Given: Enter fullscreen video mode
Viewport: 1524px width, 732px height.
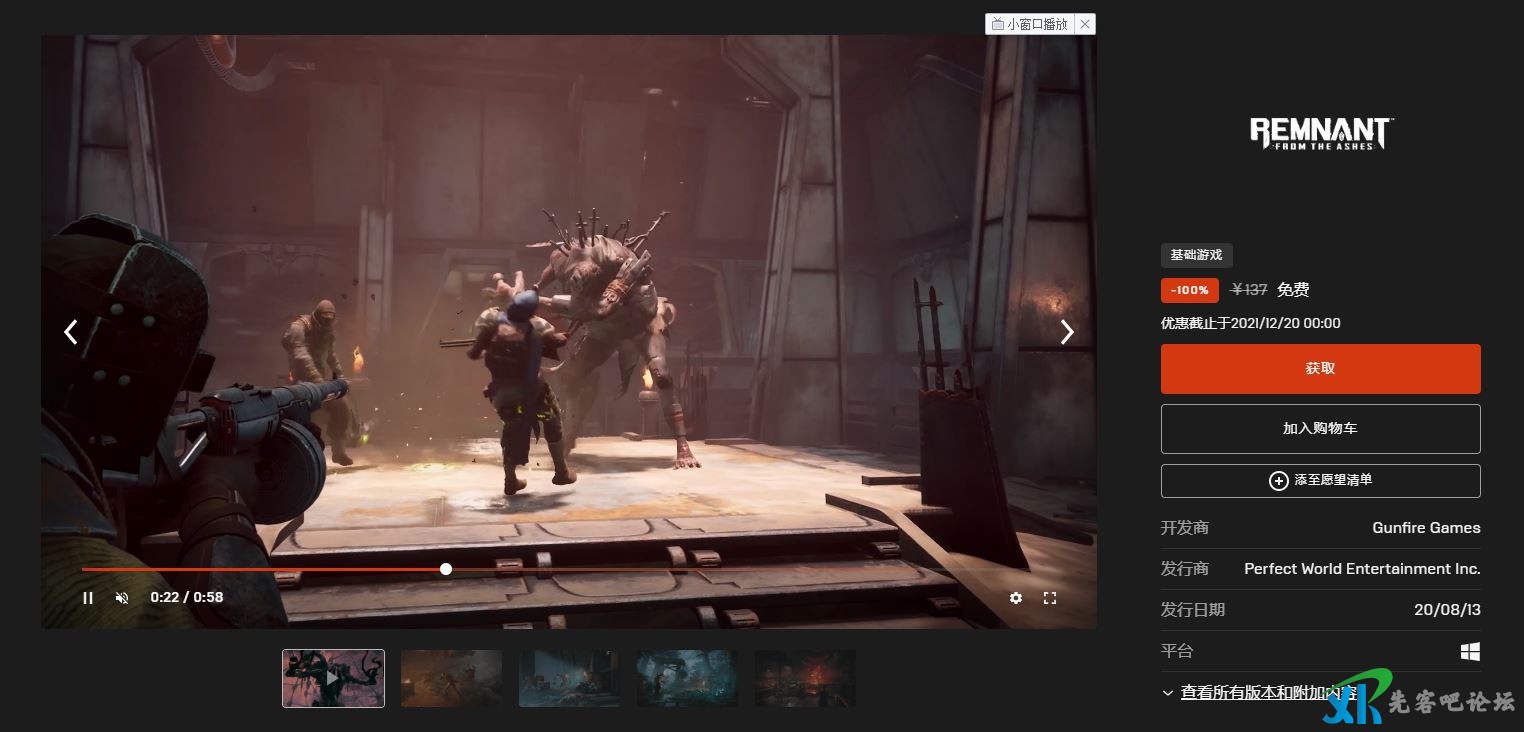Looking at the screenshot, I should [1050, 598].
